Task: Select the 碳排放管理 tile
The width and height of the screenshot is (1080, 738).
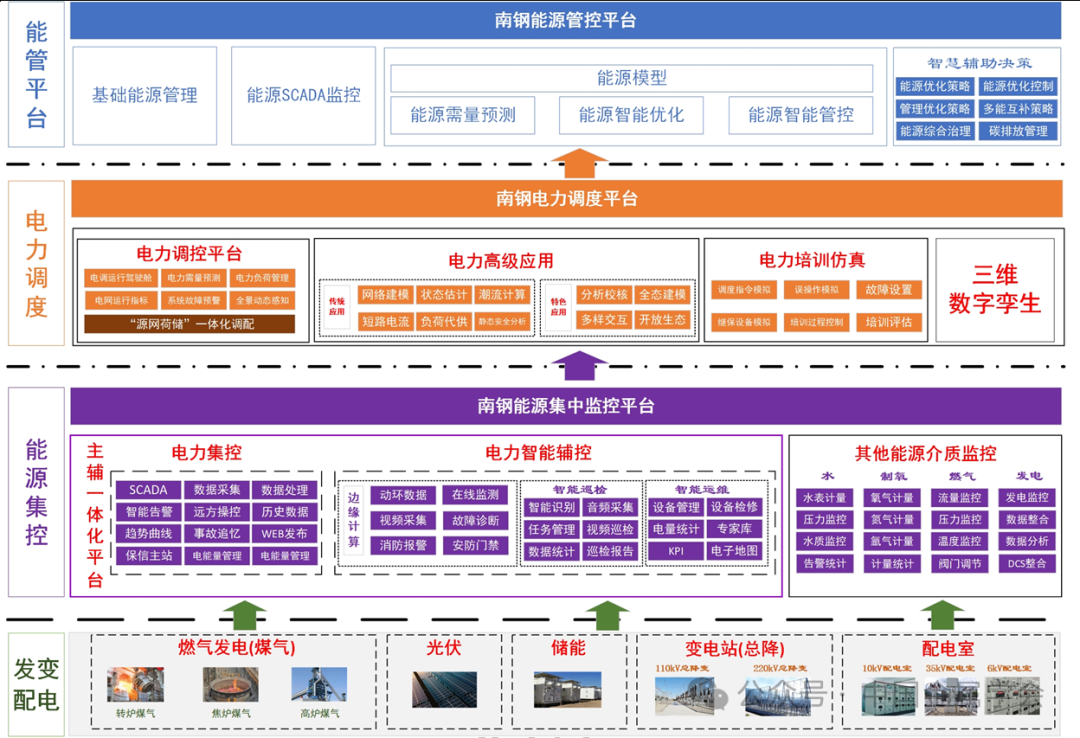Action: click(1018, 131)
